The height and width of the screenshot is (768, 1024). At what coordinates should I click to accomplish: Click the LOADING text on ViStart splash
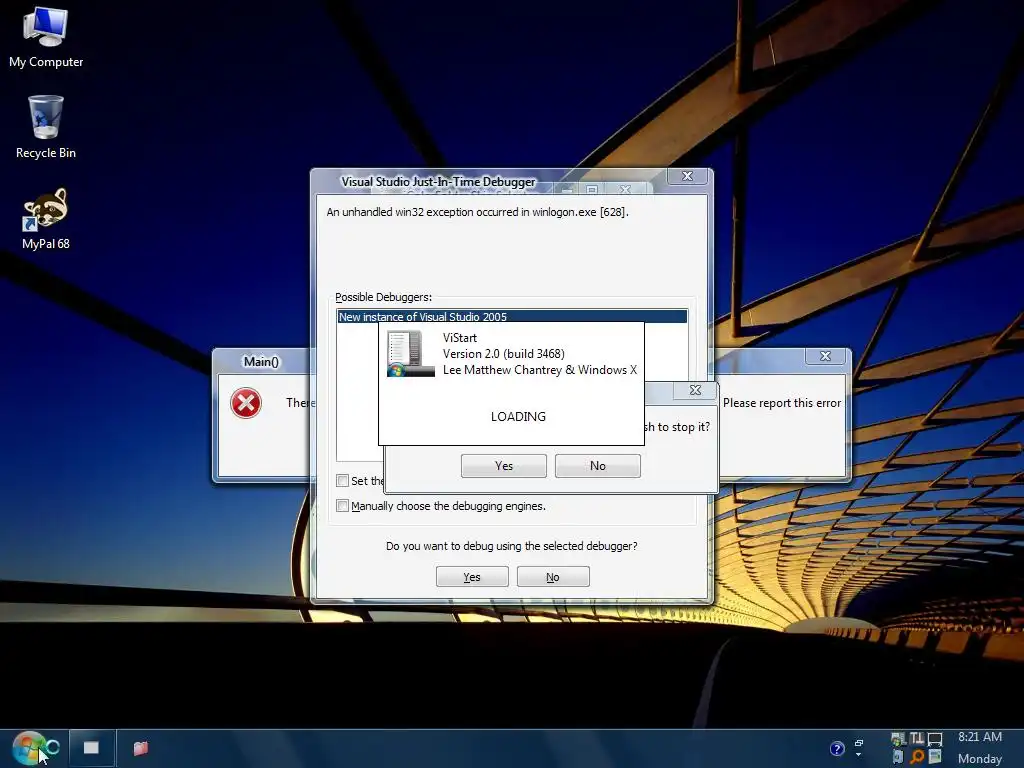(519, 417)
